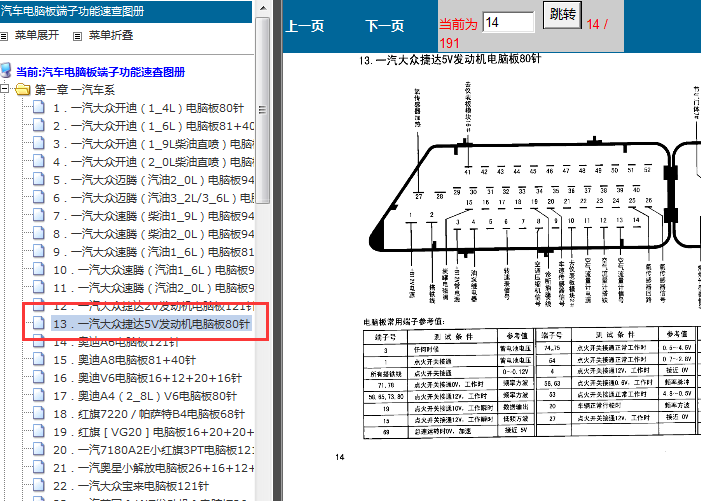Screen dimensions: 701x501
Task: Go to next page with 下一页
Action: click(384, 26)
